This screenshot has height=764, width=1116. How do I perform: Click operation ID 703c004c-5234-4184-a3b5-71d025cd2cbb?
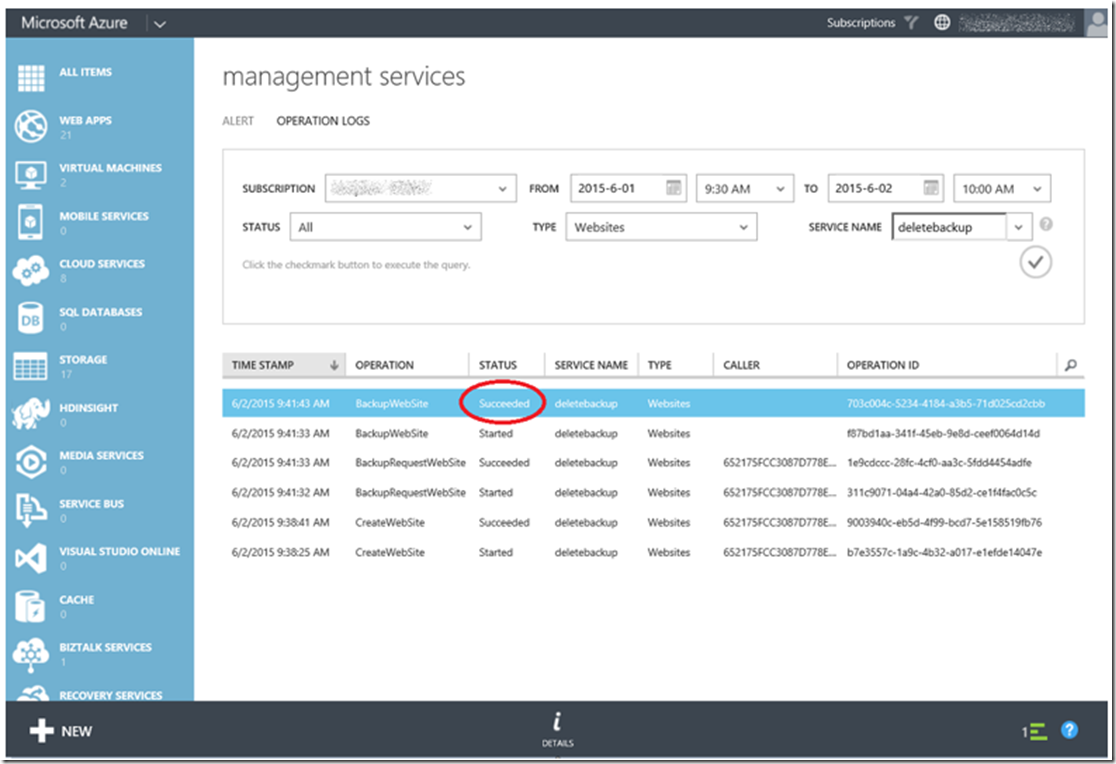coord(946,404)
